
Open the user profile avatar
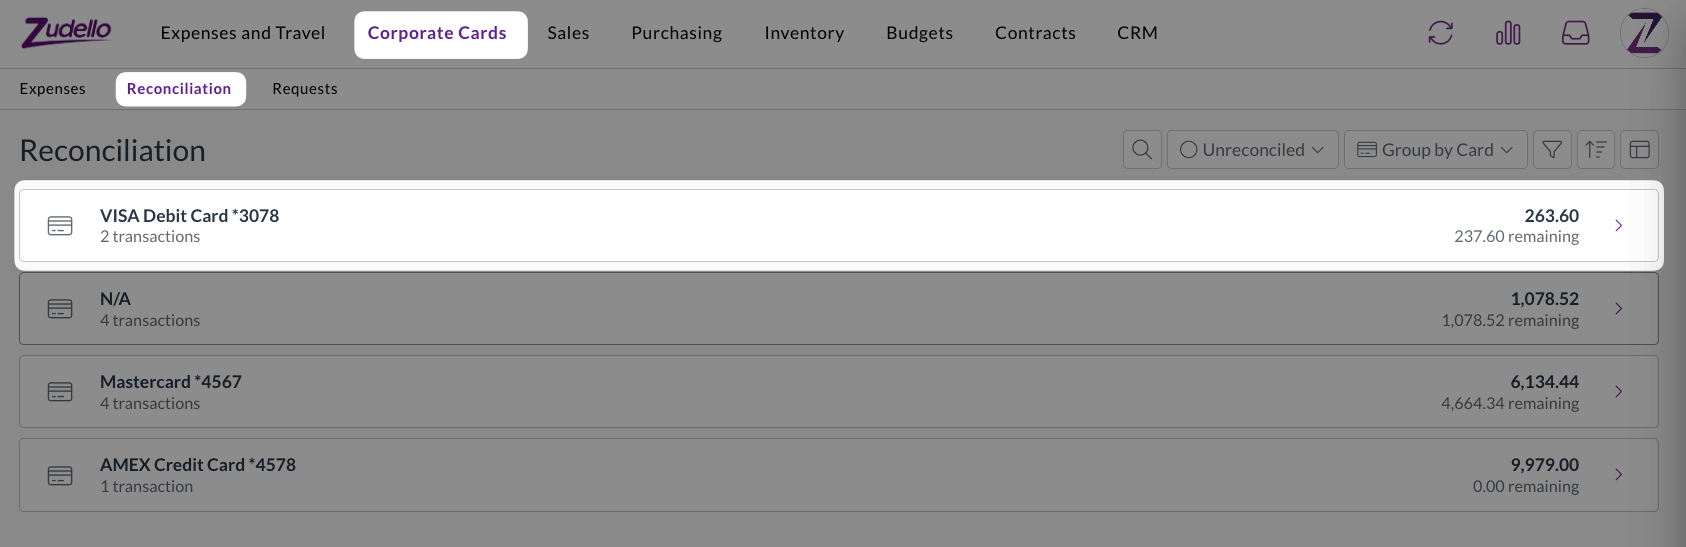(x=1644, y=33)
